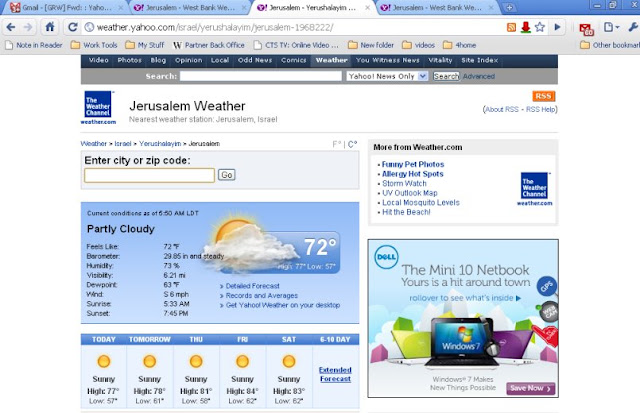Reload the page with the refresh icon
Viewport: 640px width, 413px height.
73,27
